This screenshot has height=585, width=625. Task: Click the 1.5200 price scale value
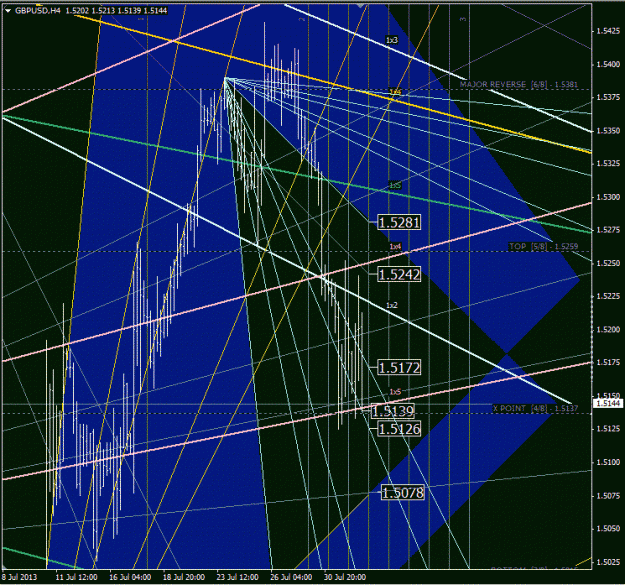click(608, 330)
